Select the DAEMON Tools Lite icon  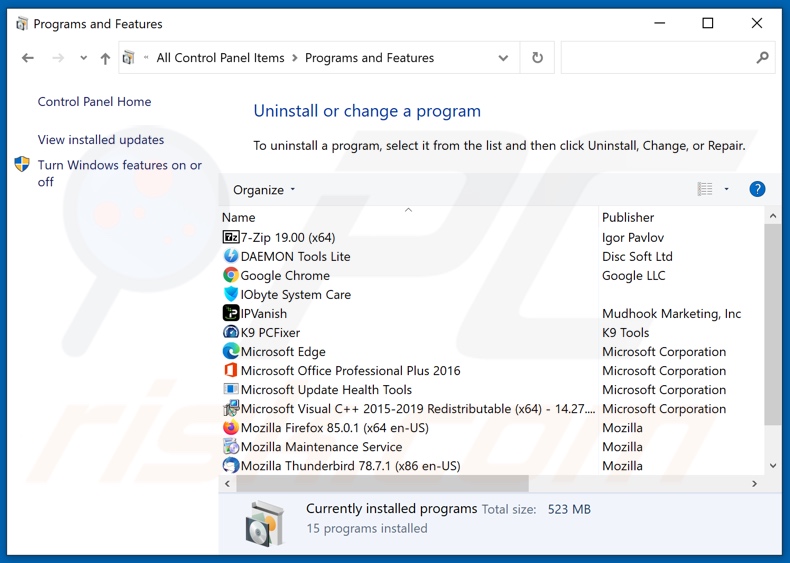coord(231,257)
